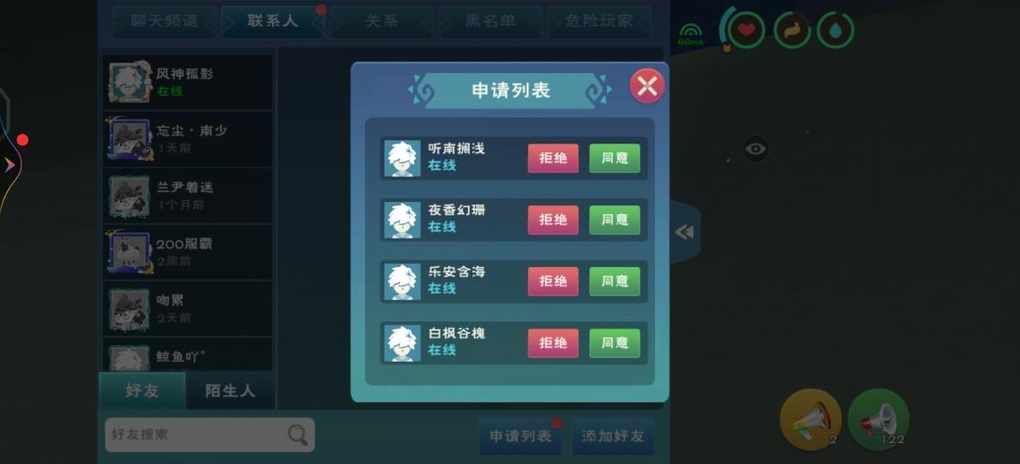Expand the left edge arrow handle
1020x464 pixels.
click(9, 166)
